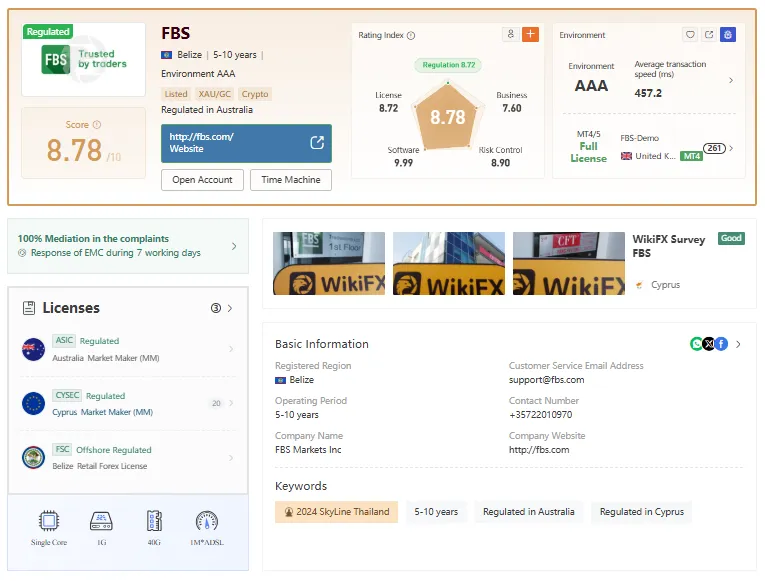Viewport: 765px width, 581px height.
Task: Click the XAU/GC tag
Action: click(214, 94)
